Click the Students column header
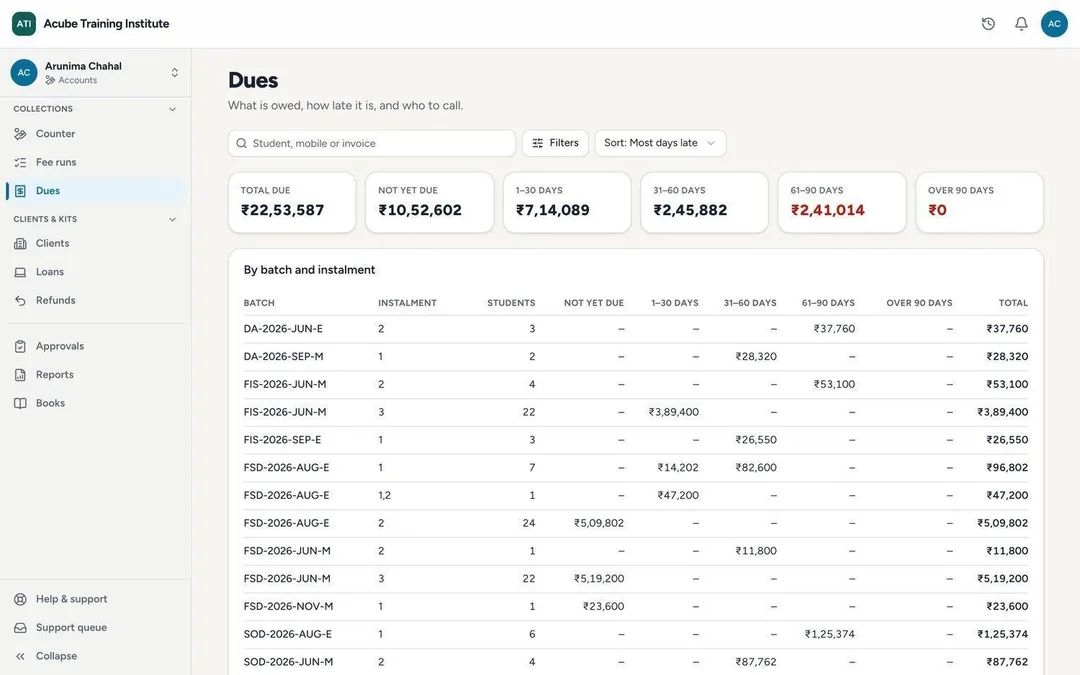Image resolution: width=1080 pixels, height=675 pixels. [x=511, y=303]
